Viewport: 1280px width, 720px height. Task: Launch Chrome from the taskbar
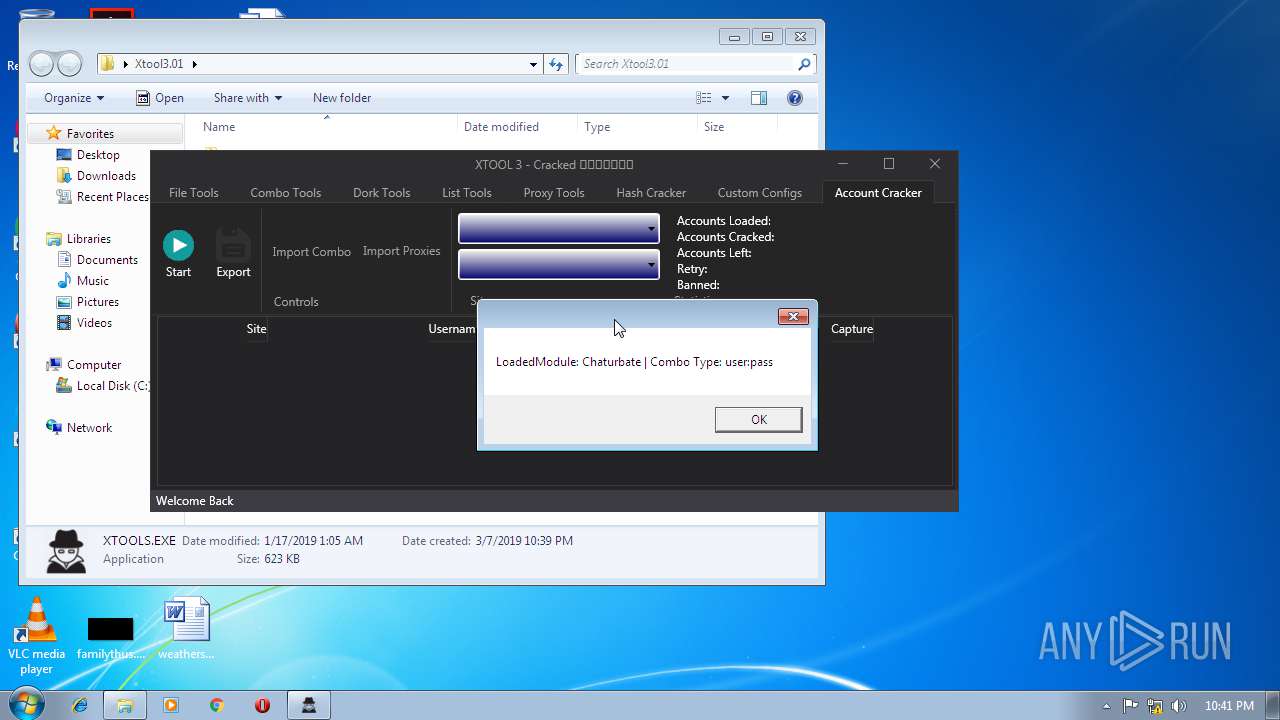pyautogui.click(x=216, y=705)
